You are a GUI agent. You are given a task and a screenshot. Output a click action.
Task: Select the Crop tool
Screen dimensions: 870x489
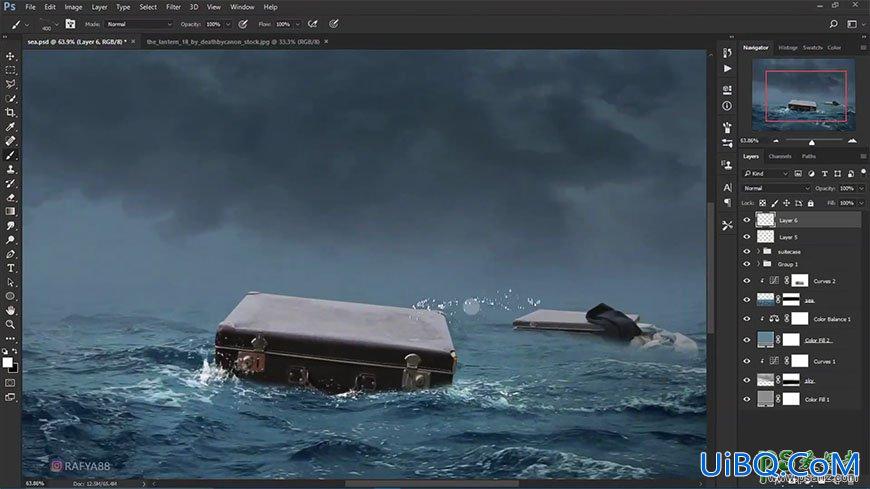pos(11,113)
